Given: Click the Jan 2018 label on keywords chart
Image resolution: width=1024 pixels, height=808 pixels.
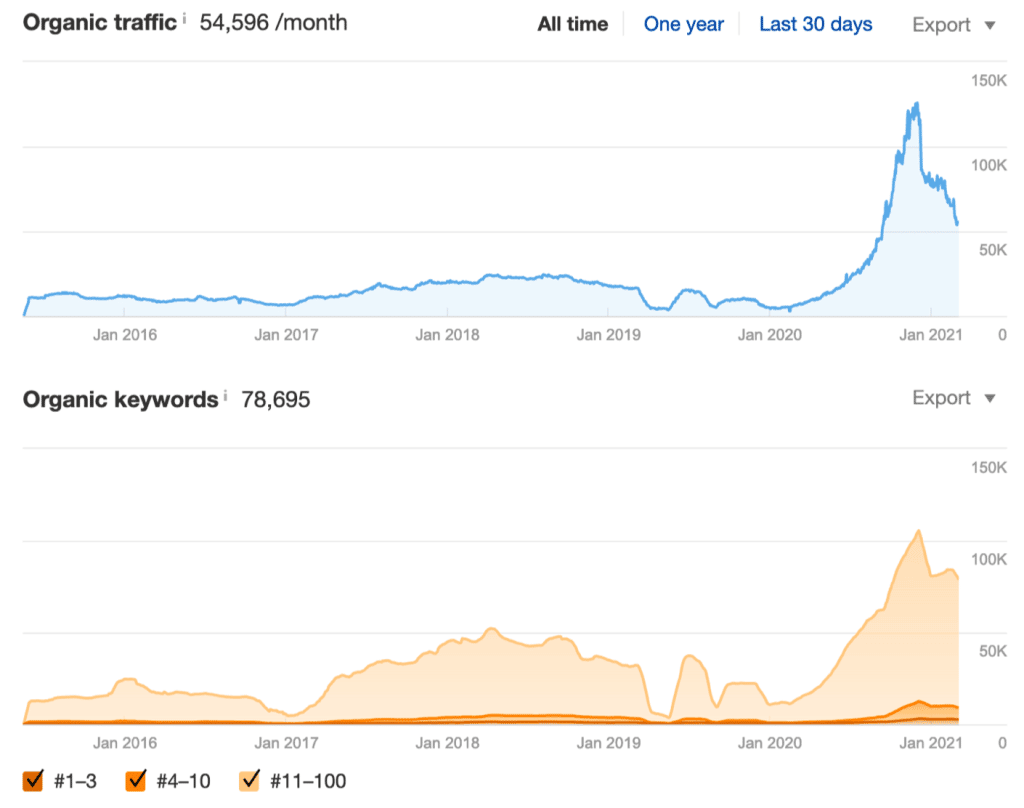Looking at the screenshot, I should click(448, 743).
